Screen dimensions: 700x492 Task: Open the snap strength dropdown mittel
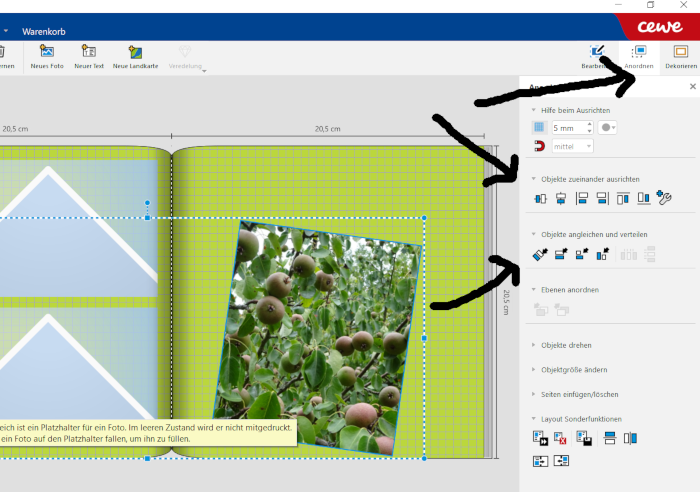(x=572, y=146)
